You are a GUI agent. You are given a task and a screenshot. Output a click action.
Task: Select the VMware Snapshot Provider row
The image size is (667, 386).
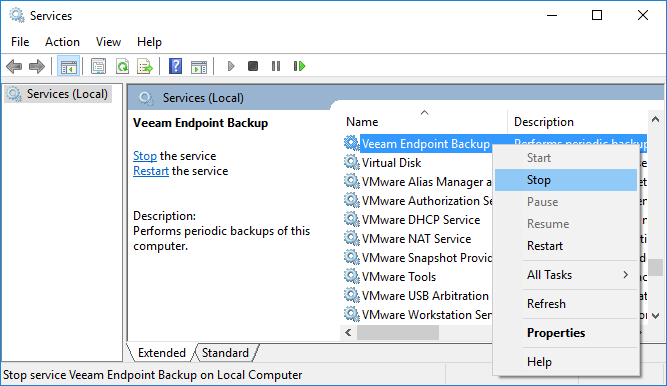point(418,257)
